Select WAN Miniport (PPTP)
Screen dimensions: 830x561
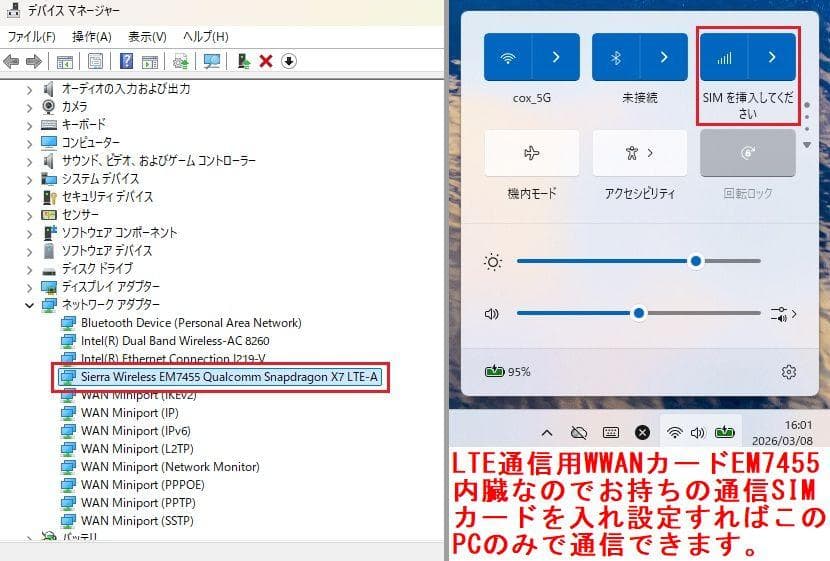click(138, 503)
